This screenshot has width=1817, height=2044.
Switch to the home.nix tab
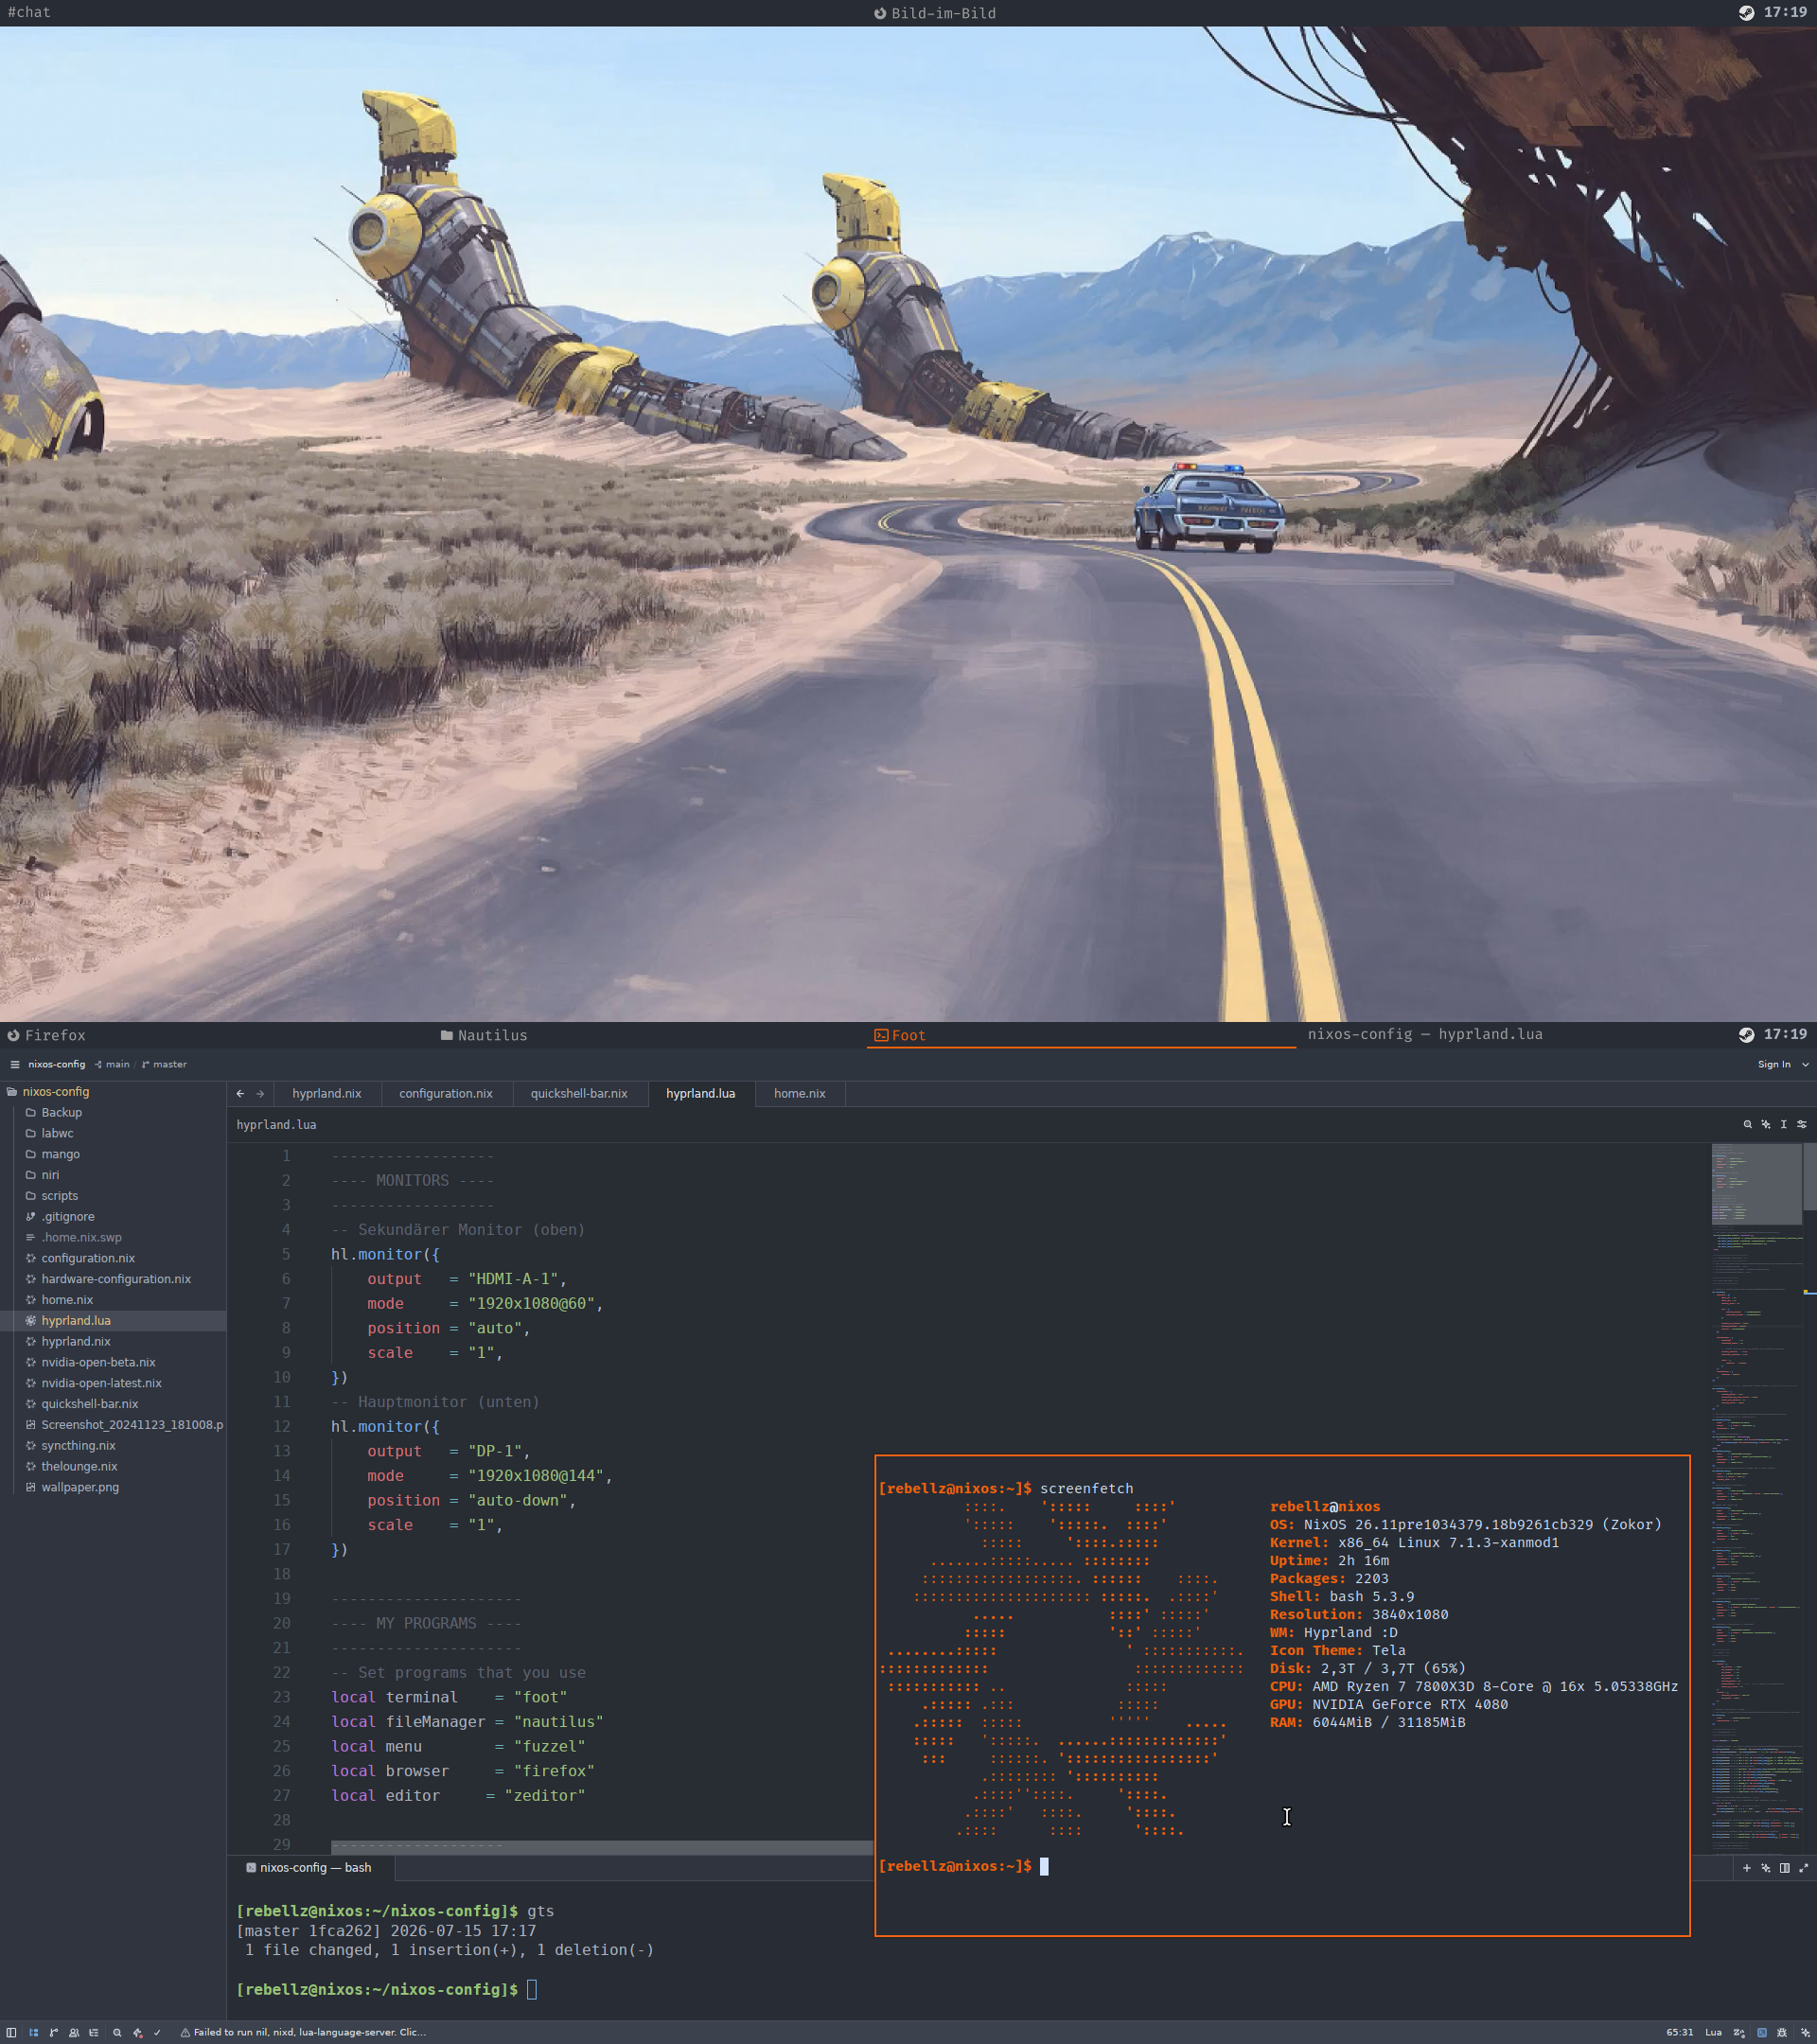click(x=800, y=1093)
